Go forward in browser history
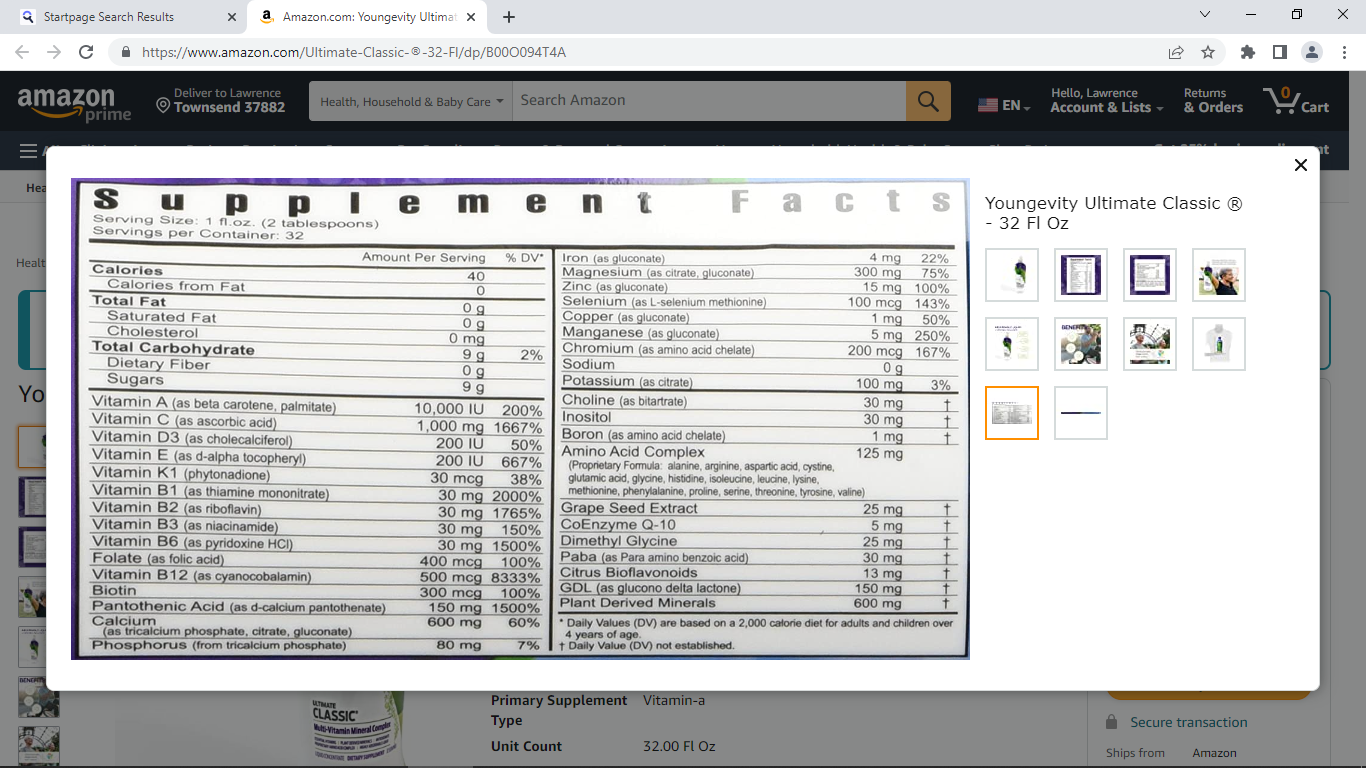The image size is (1366, 768). (x=54, y=52)
